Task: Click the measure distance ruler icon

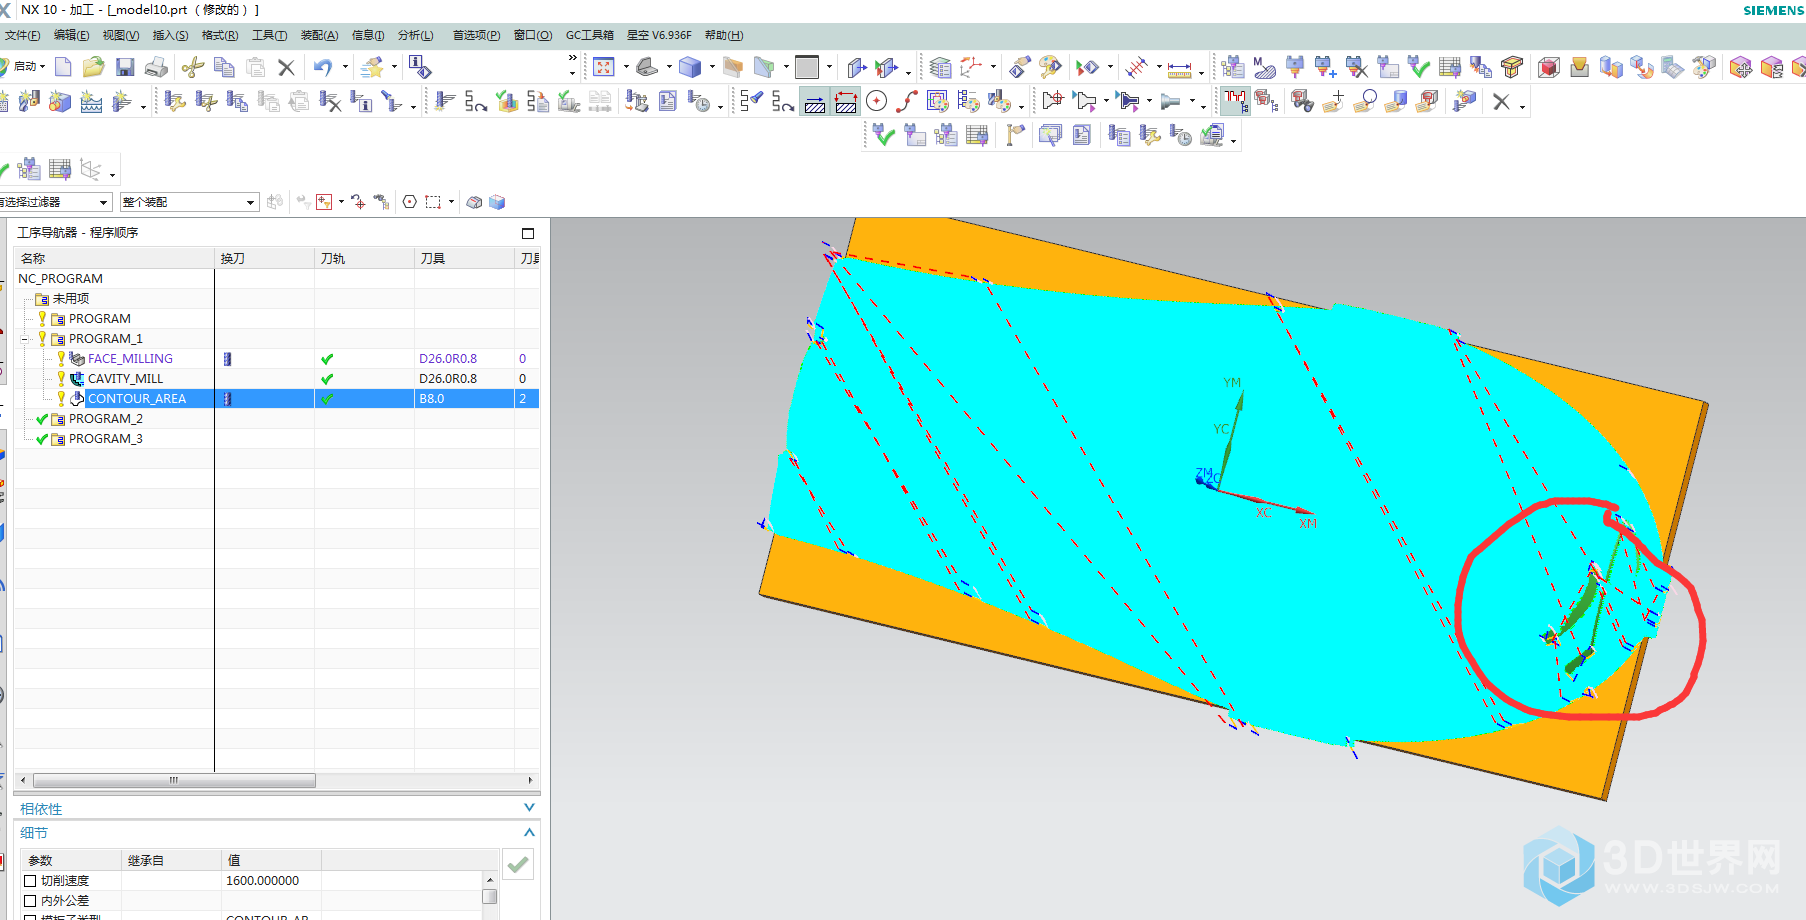Action: [x=1180, y=68]
